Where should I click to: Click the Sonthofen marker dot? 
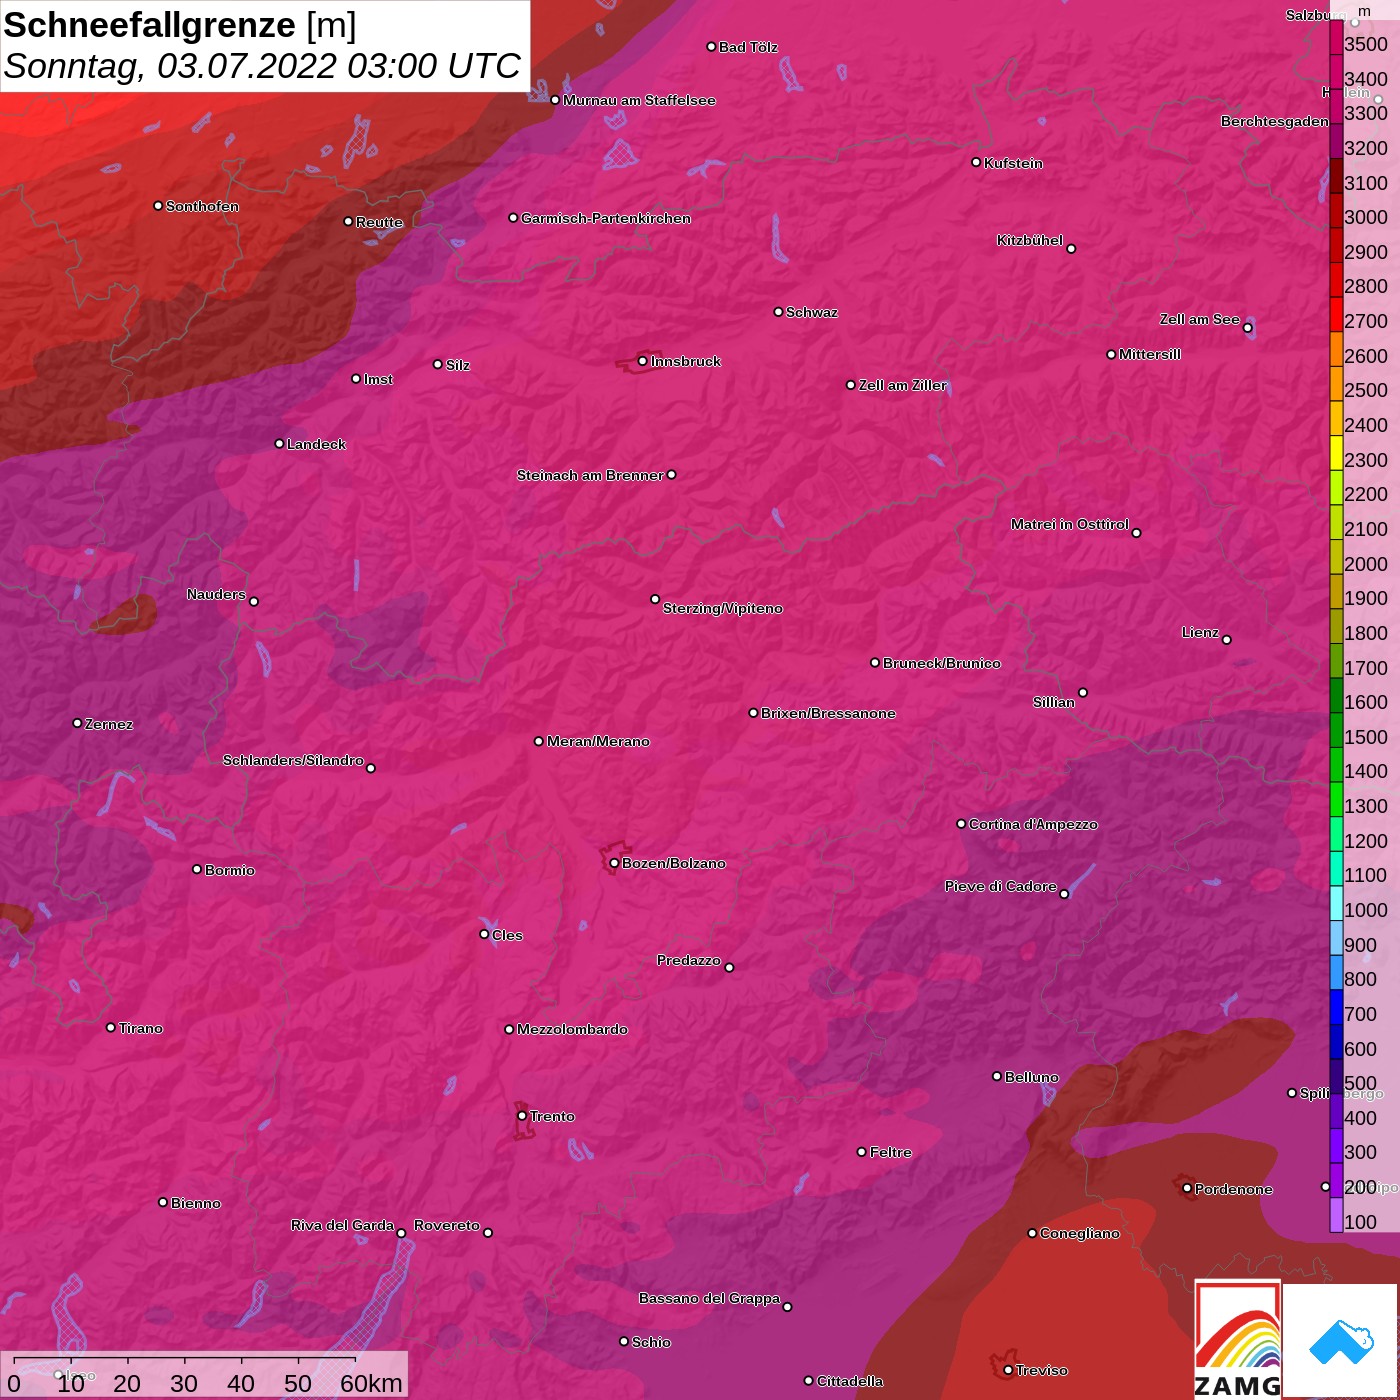158,206
